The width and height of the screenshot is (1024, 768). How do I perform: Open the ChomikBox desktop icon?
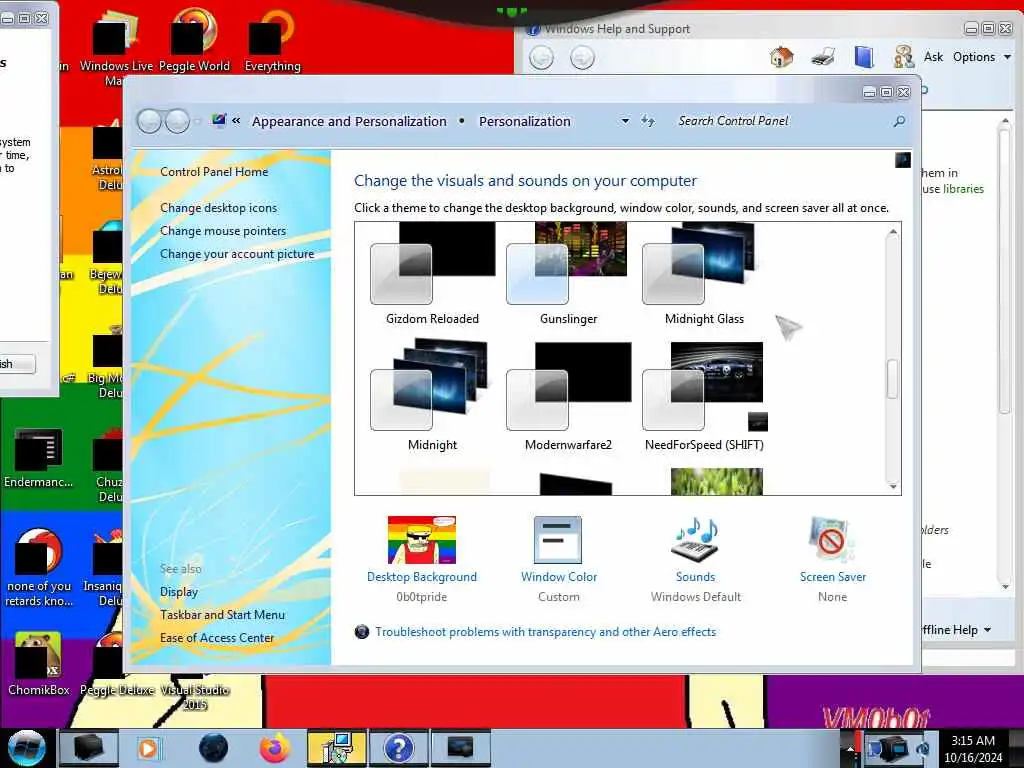[39, 664]
